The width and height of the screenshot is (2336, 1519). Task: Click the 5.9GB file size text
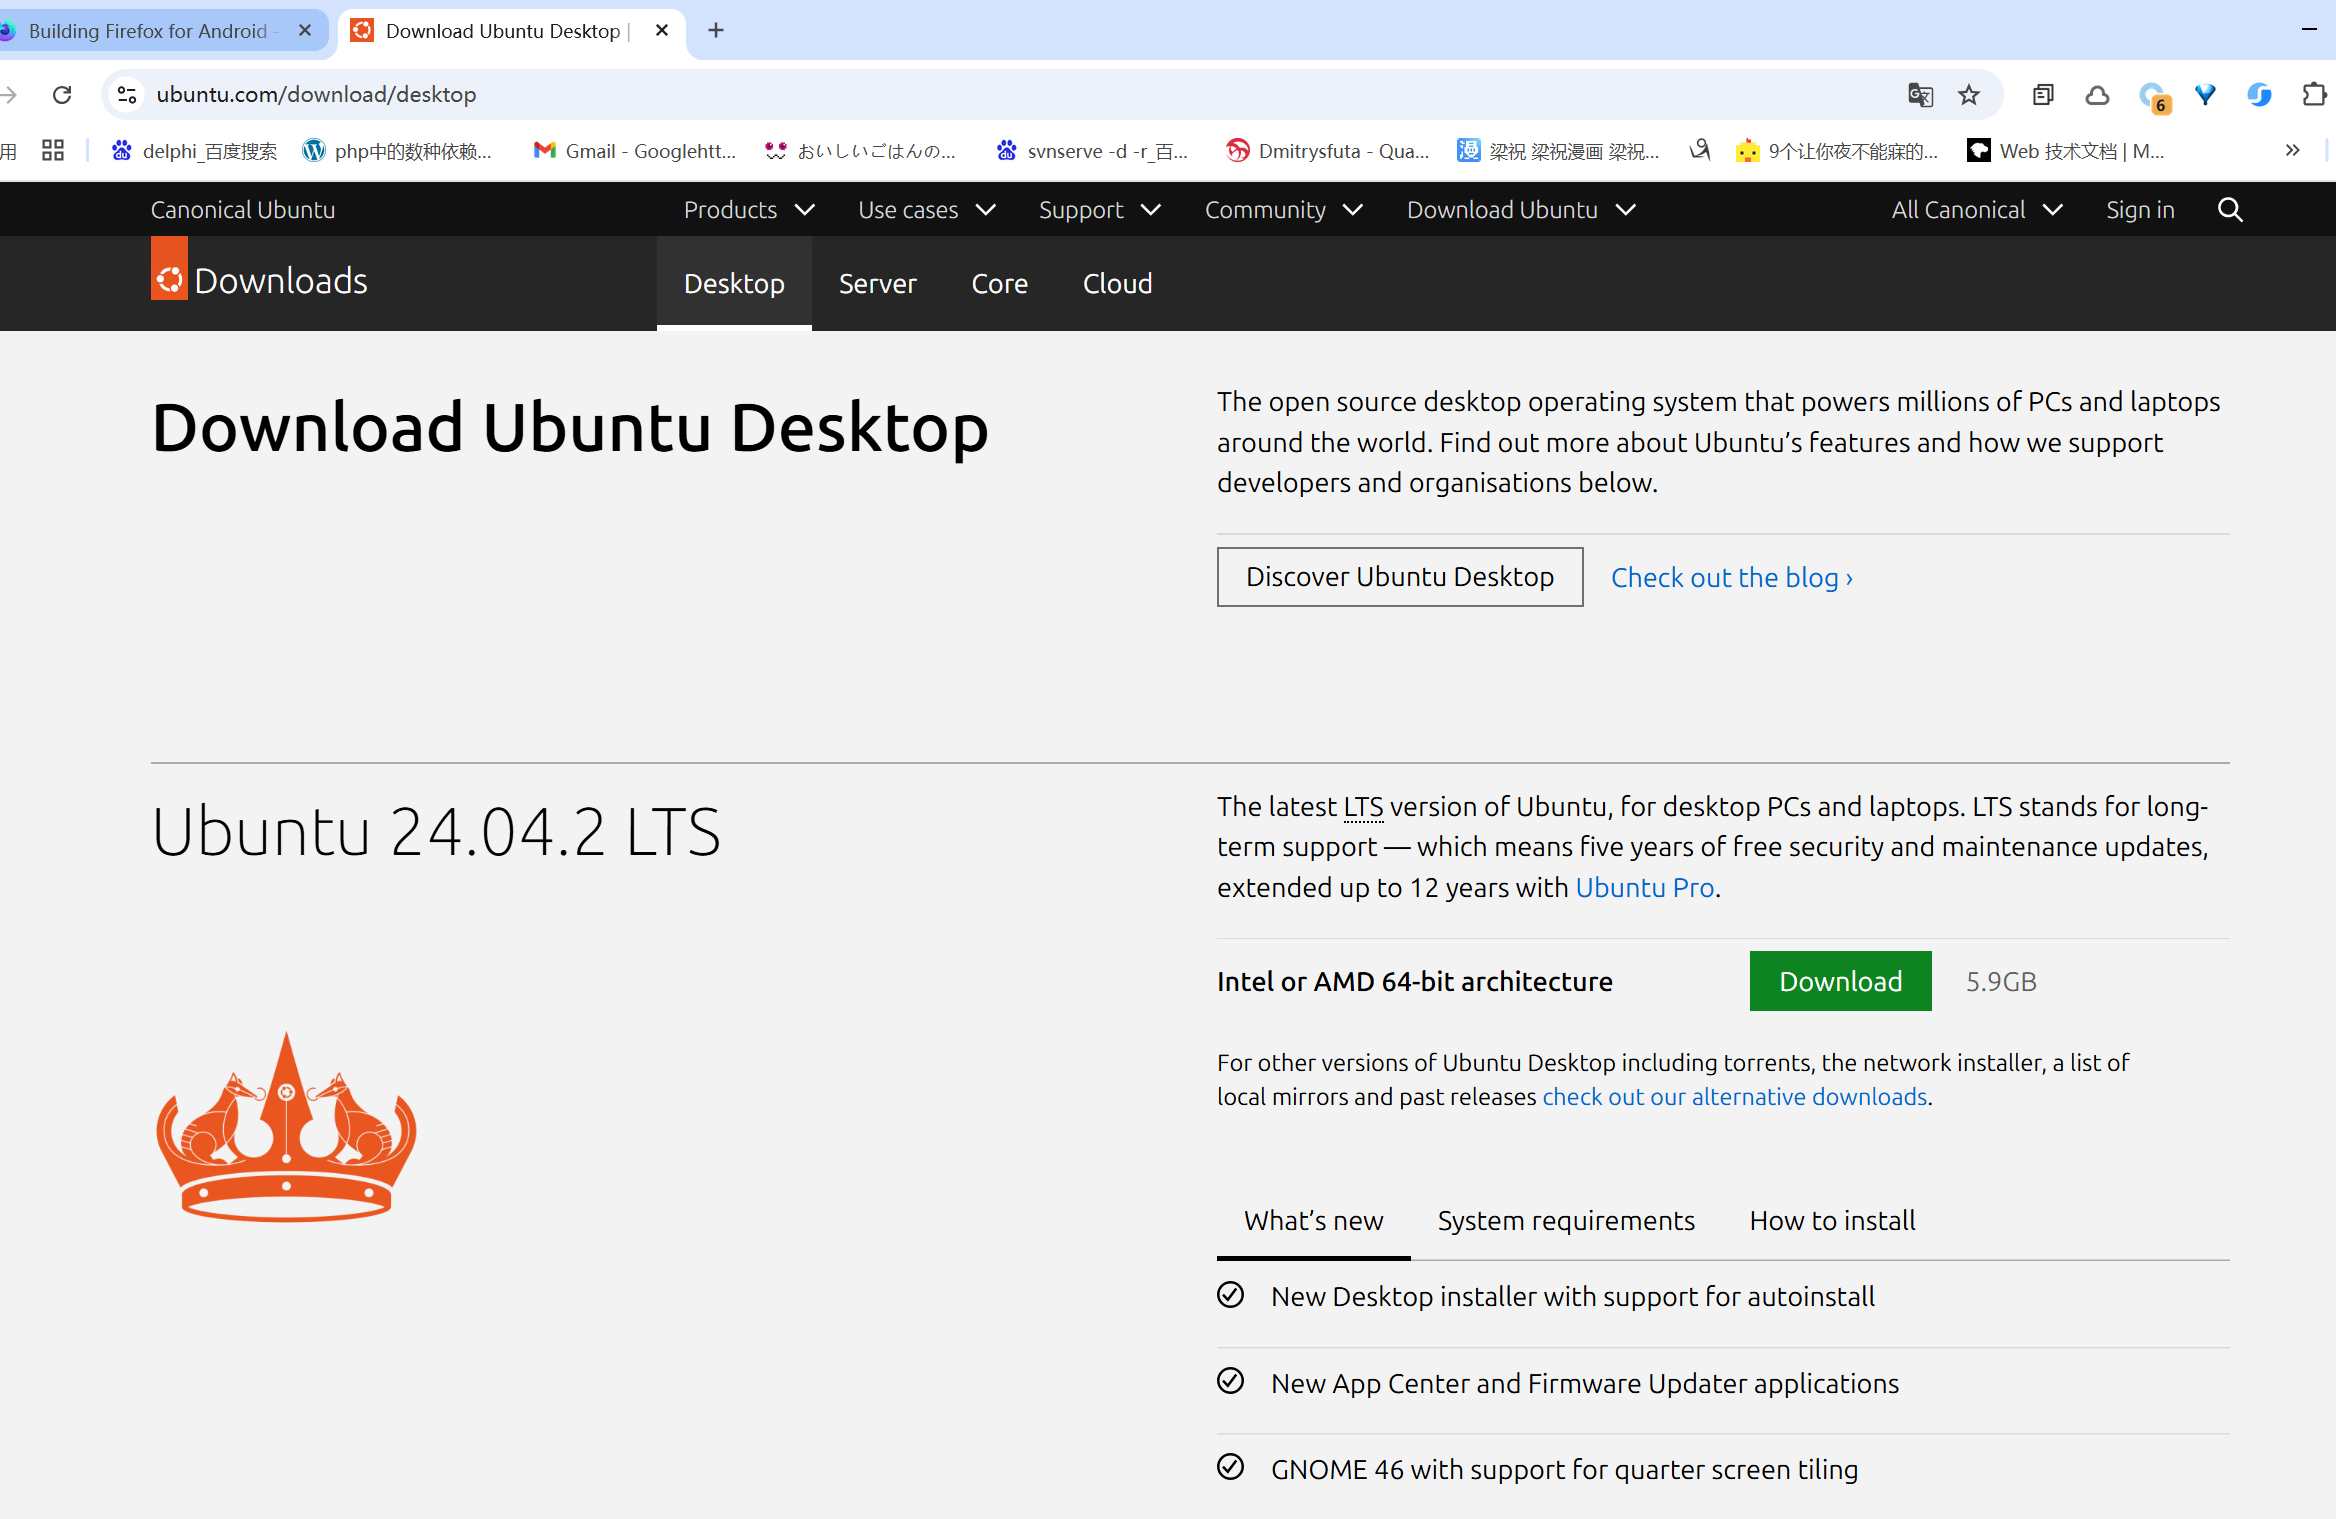coord(2001,982)
